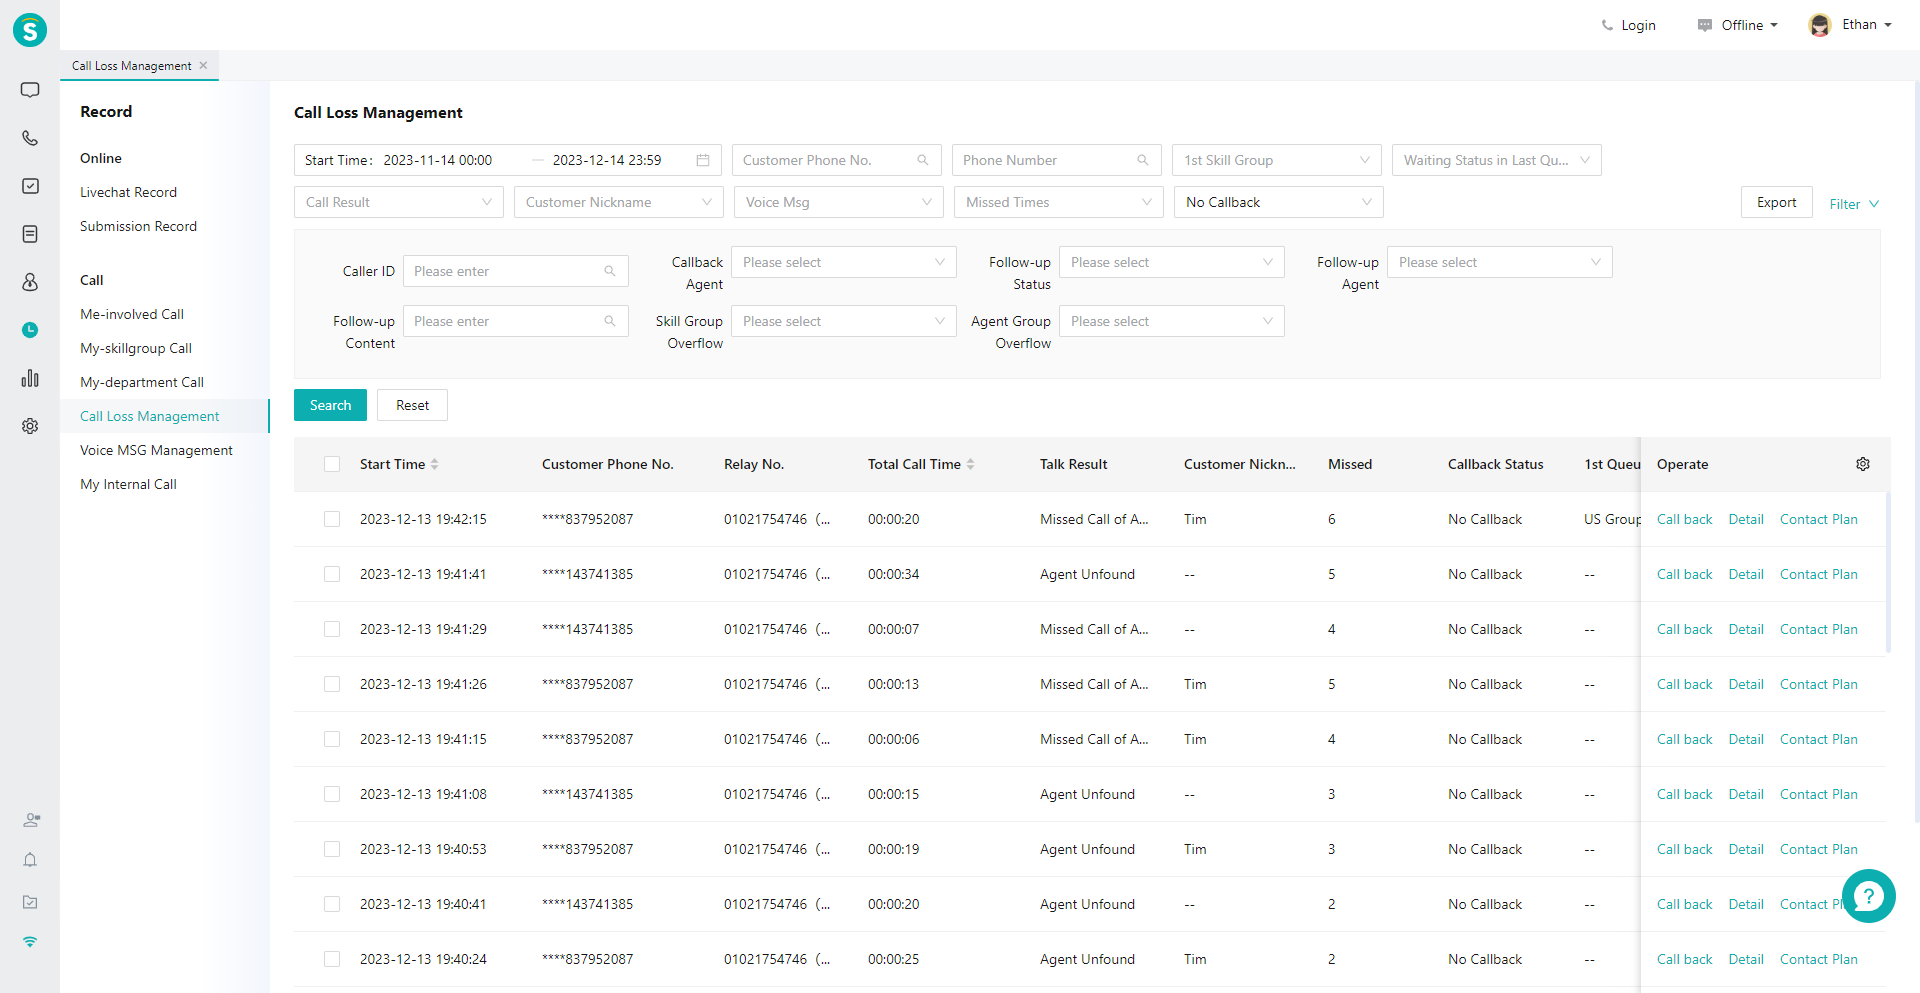Check the row for 2023-12-13 19:40:53

click(332, 849)
